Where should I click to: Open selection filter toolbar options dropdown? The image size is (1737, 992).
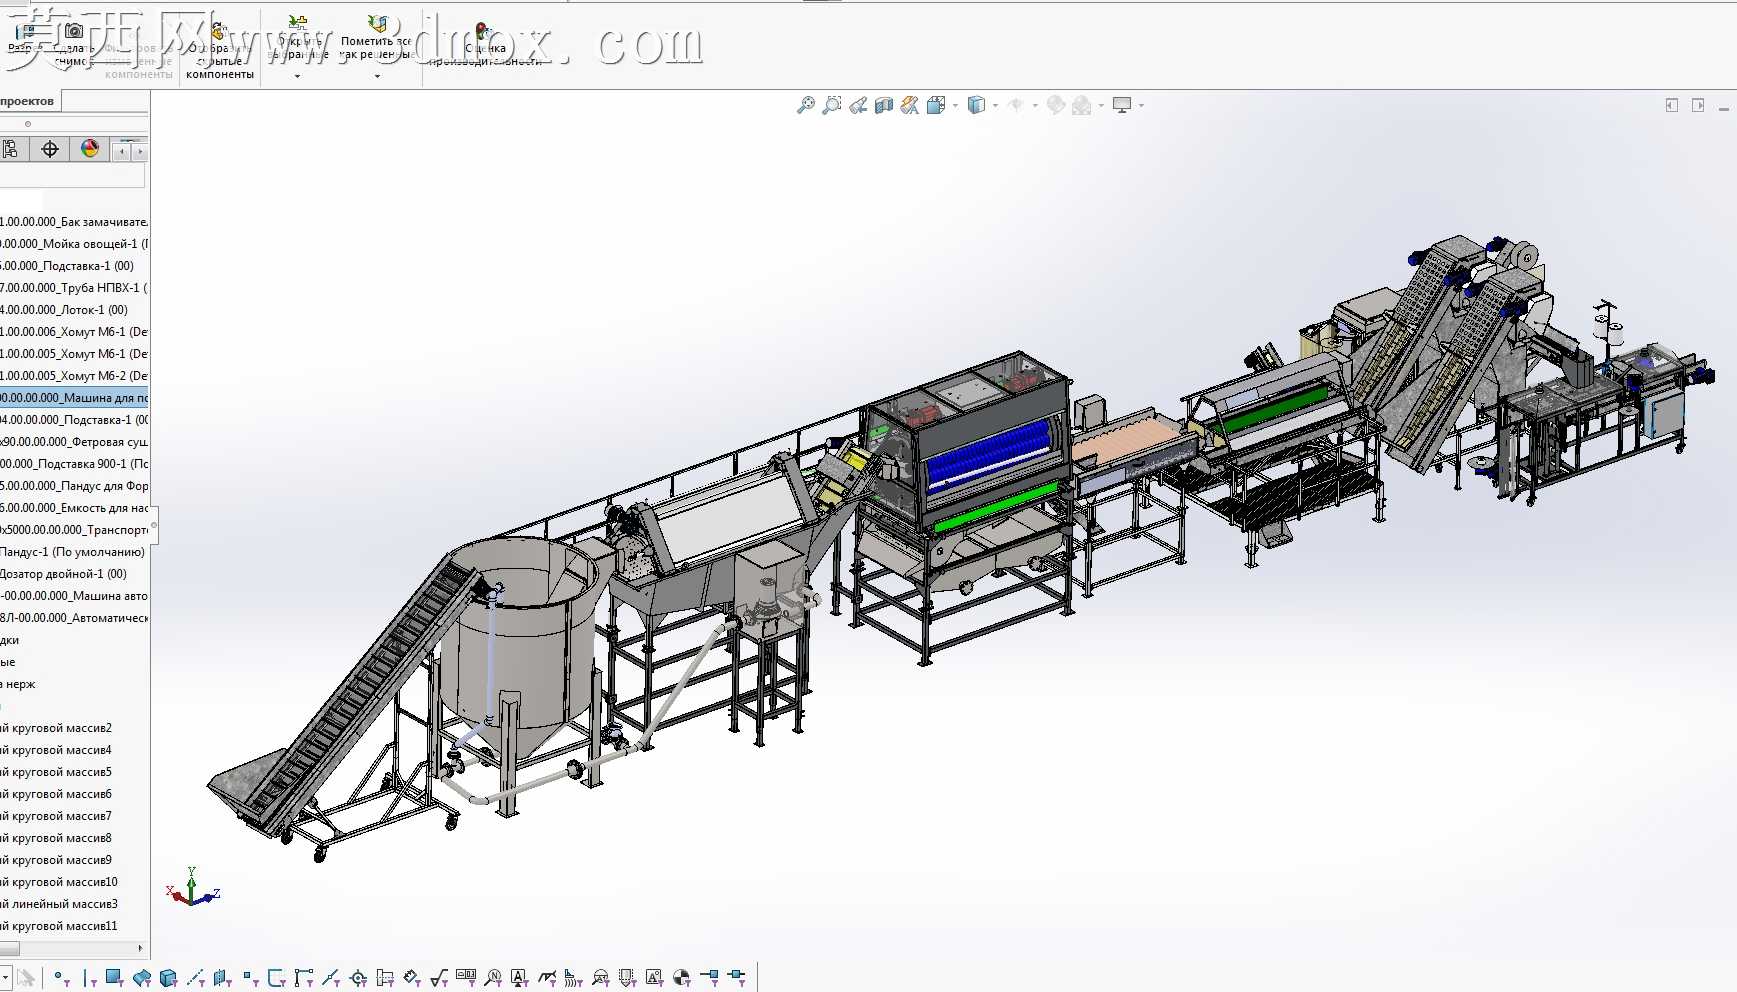(5, 977)
